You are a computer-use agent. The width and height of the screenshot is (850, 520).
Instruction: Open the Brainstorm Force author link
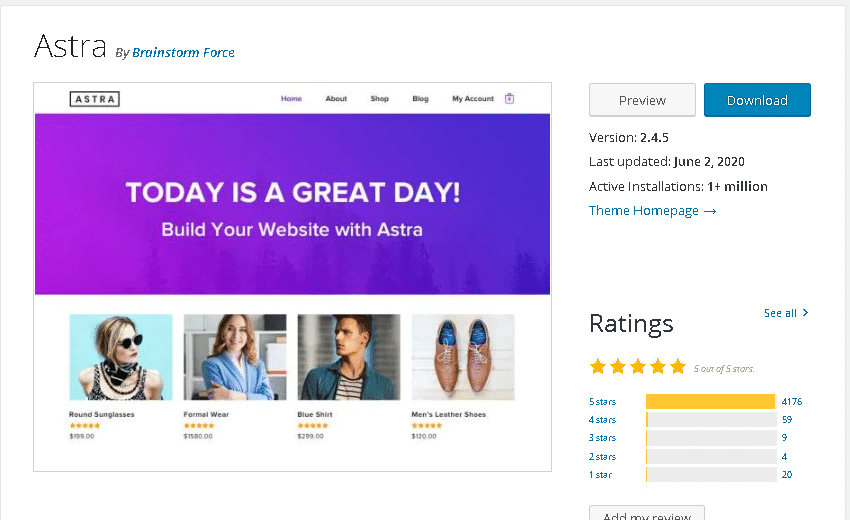tap(183, 53)
